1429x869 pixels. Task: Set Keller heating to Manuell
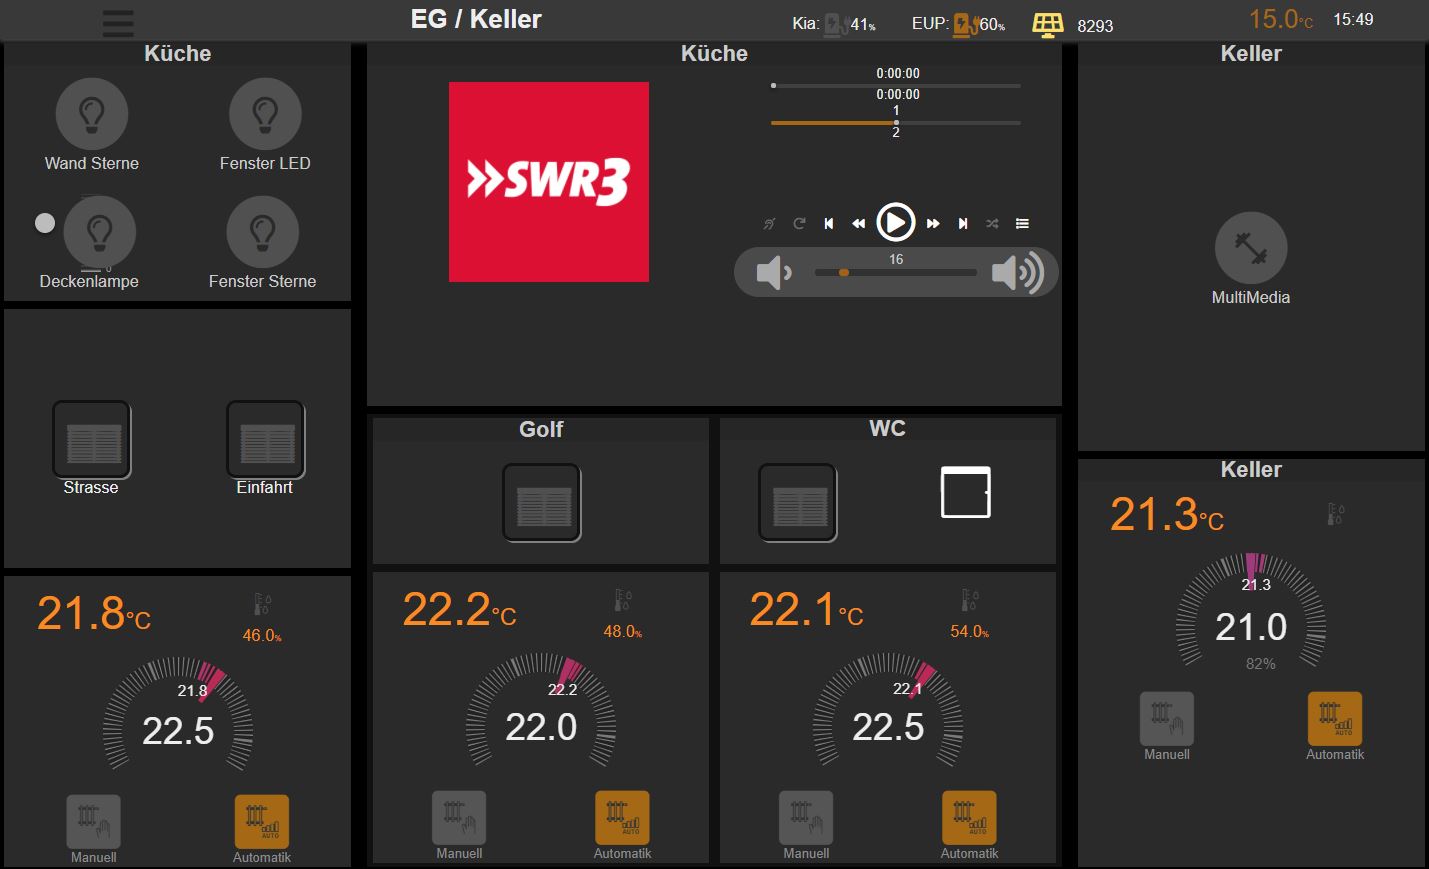click(x=1167, y=719)
